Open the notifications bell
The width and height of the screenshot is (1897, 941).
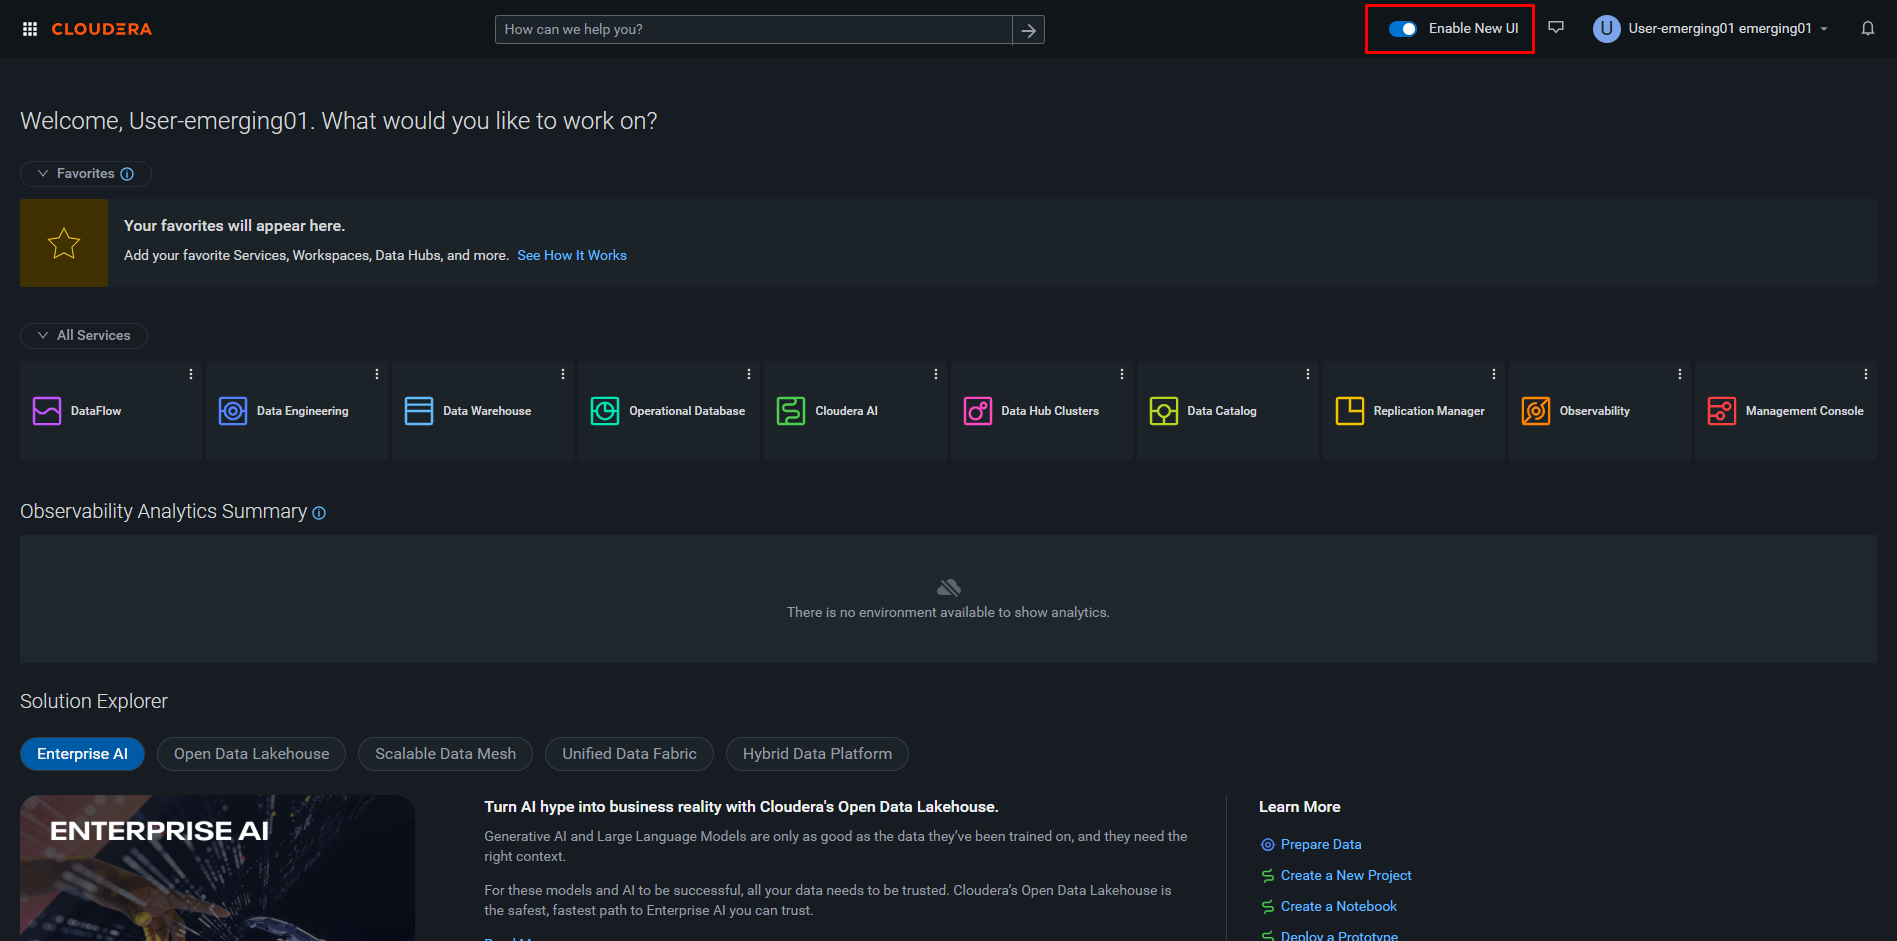point(1867,29)
